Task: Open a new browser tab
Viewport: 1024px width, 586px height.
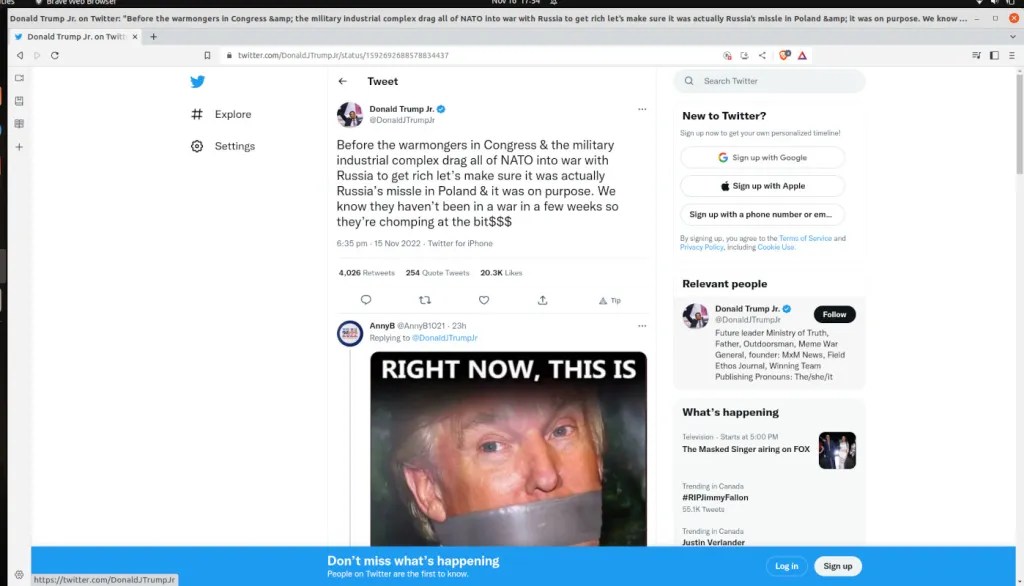Action: 153,37
